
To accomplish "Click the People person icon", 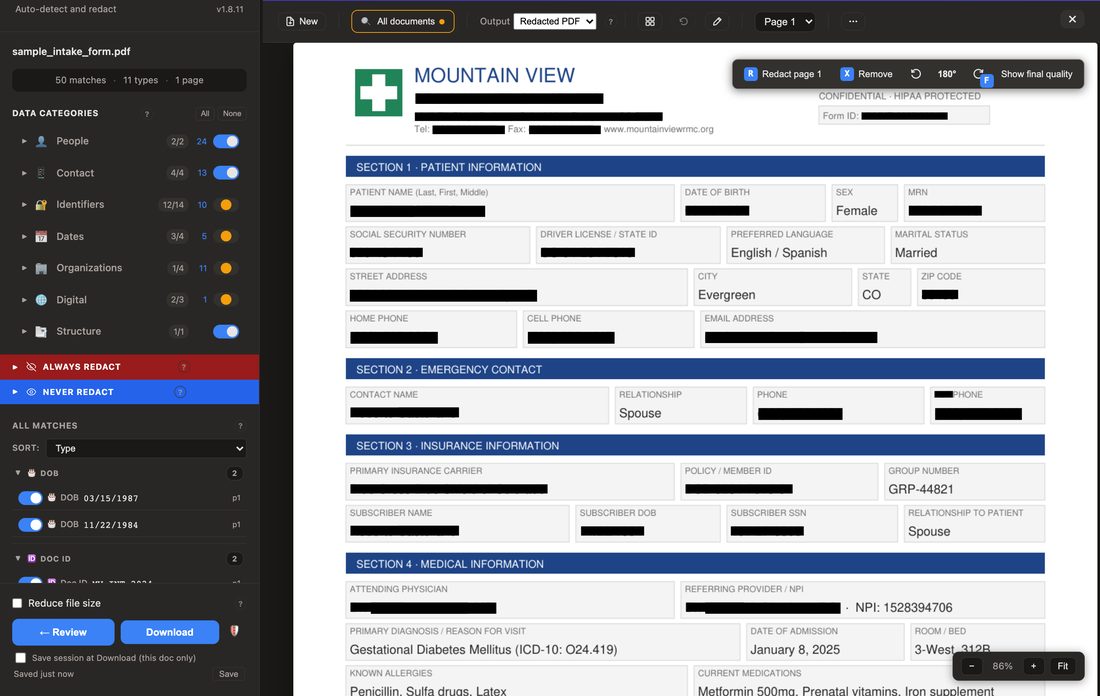I will tap(41, 141).
